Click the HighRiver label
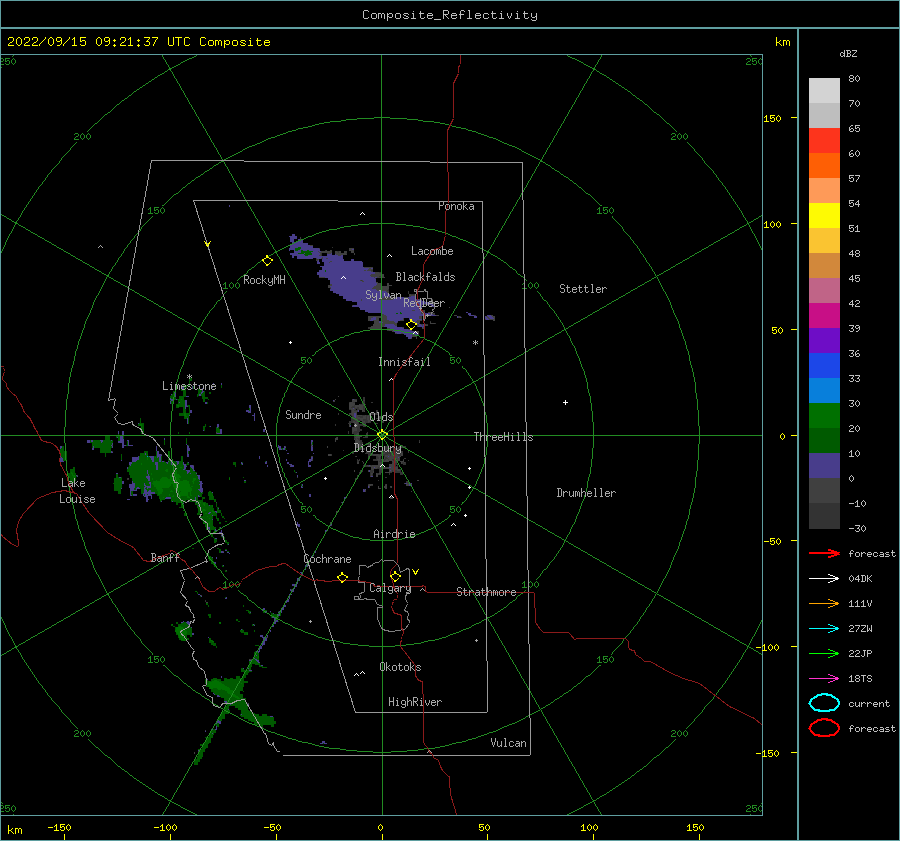Screen dimensions: 900x841 pyautogui.click(x=415, y=702)
